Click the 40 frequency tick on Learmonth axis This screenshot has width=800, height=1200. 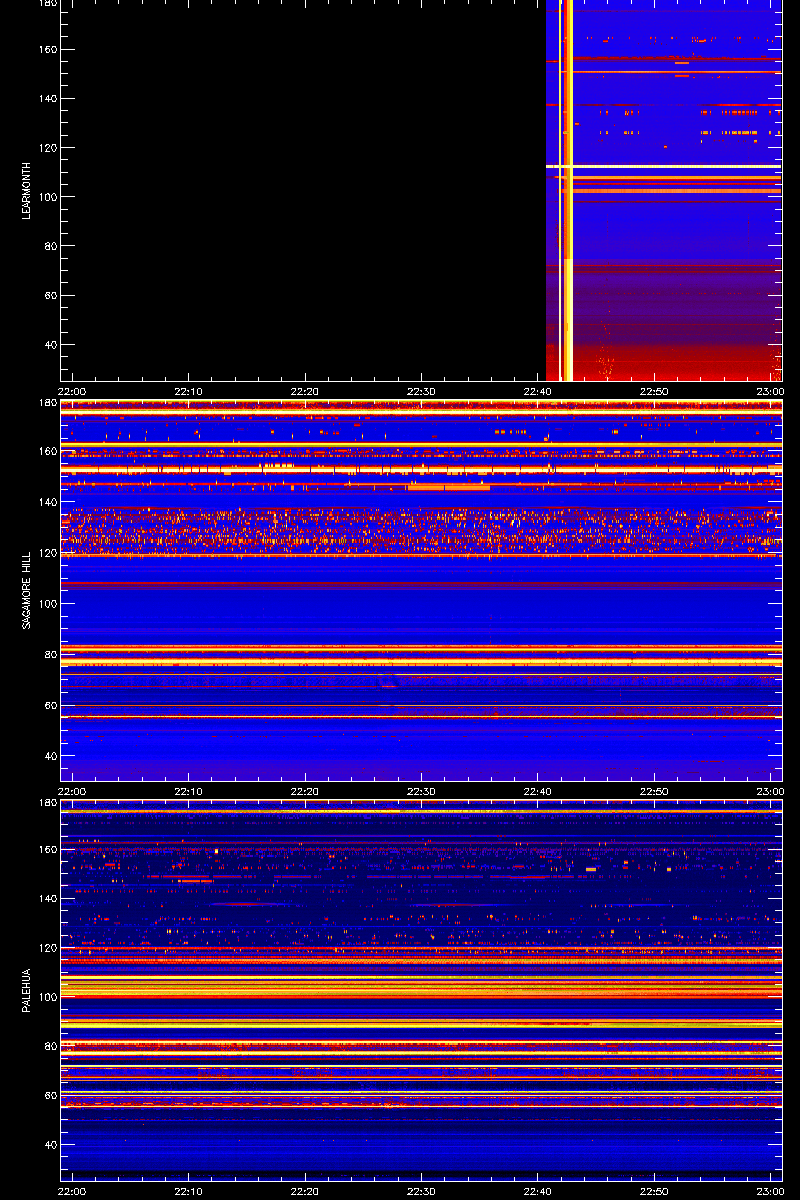pos(51,344)
